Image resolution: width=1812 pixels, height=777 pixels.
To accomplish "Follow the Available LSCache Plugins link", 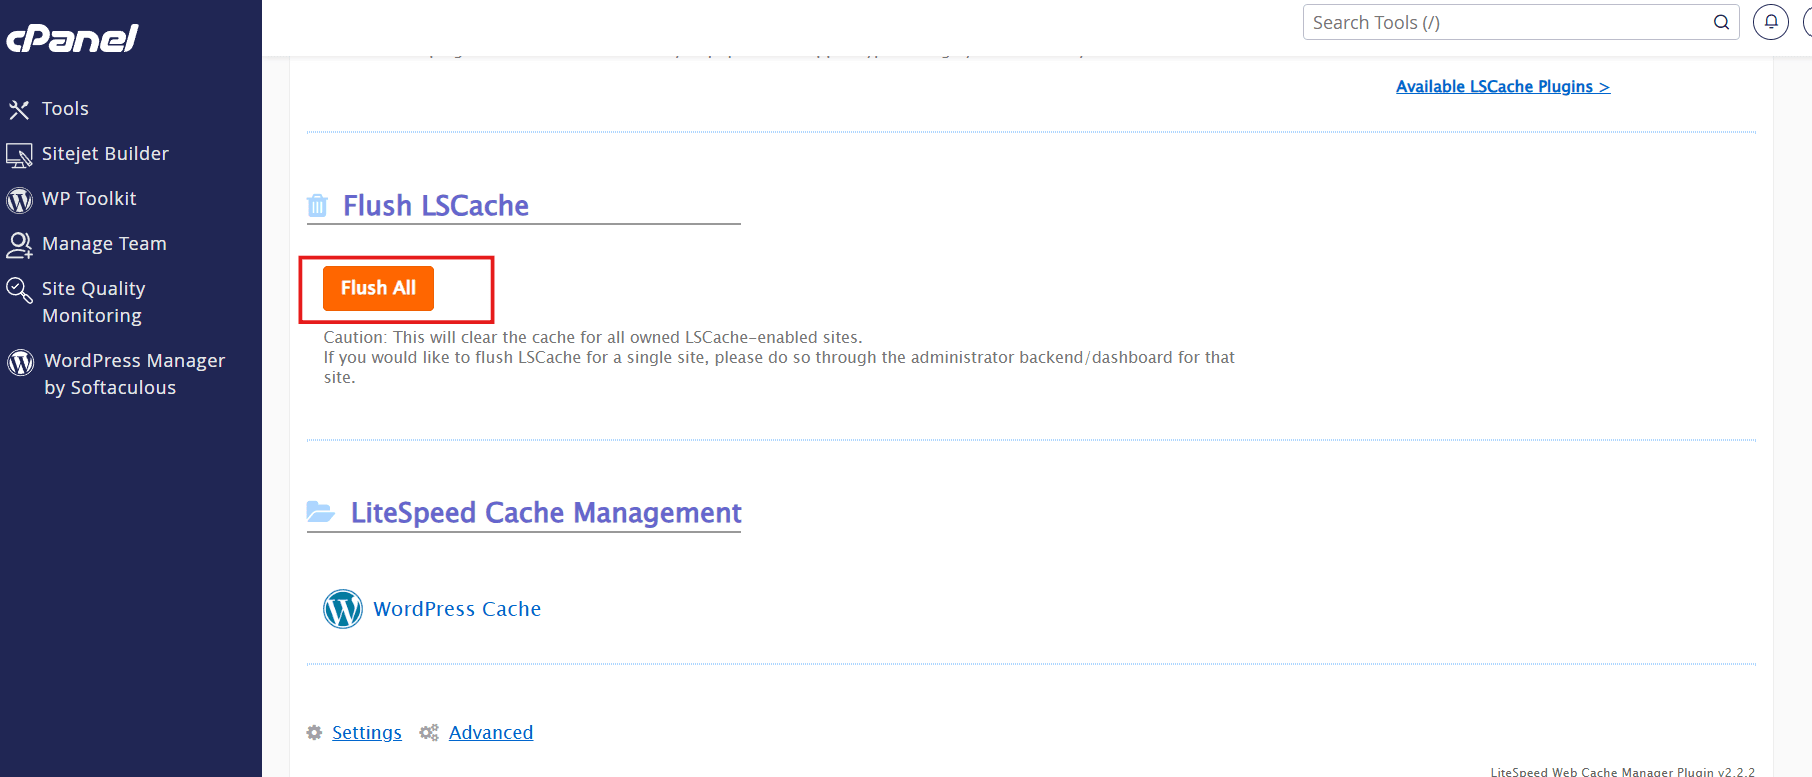I will [x=1503, y=87].
